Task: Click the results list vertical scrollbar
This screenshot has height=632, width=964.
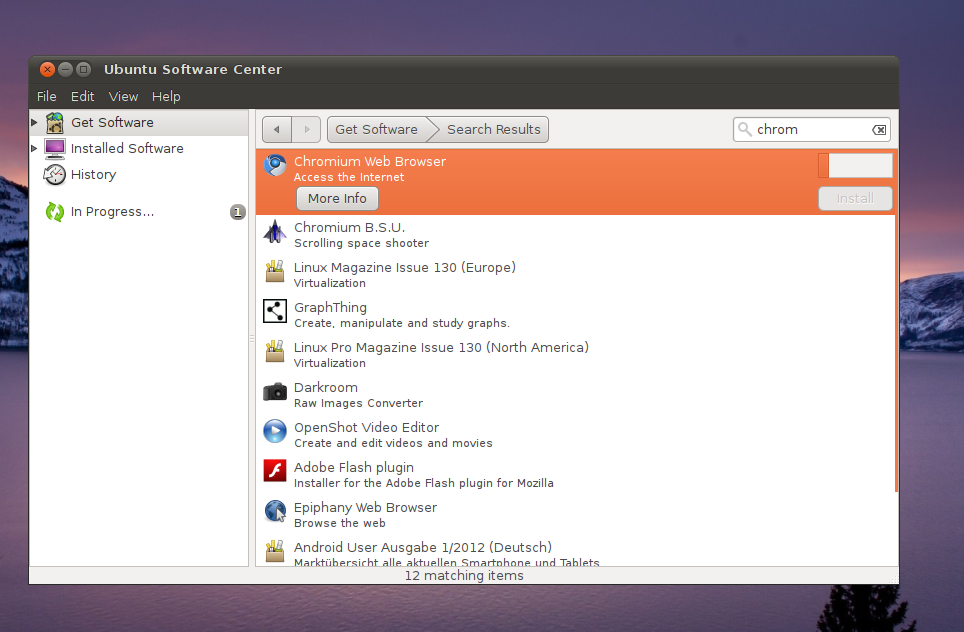Action: [x=896, y=321]
